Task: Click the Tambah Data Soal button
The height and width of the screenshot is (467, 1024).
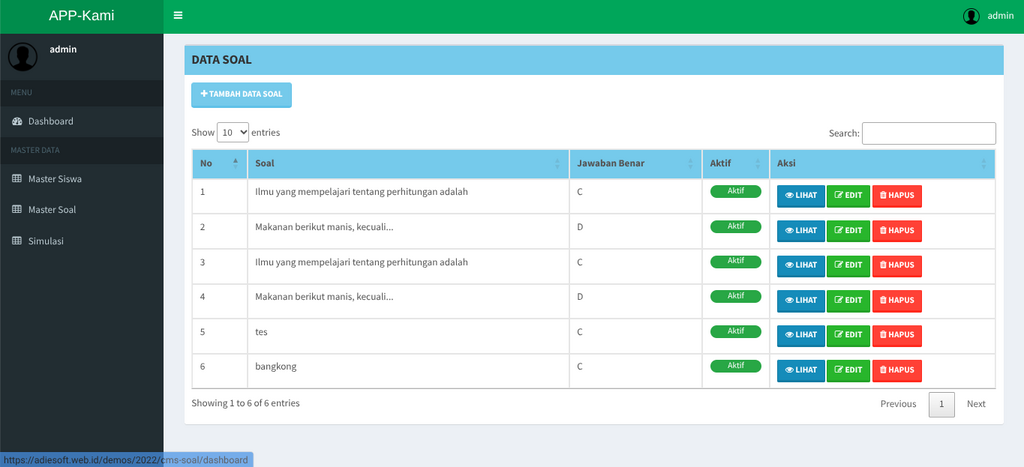Action: tap(241, 94)
